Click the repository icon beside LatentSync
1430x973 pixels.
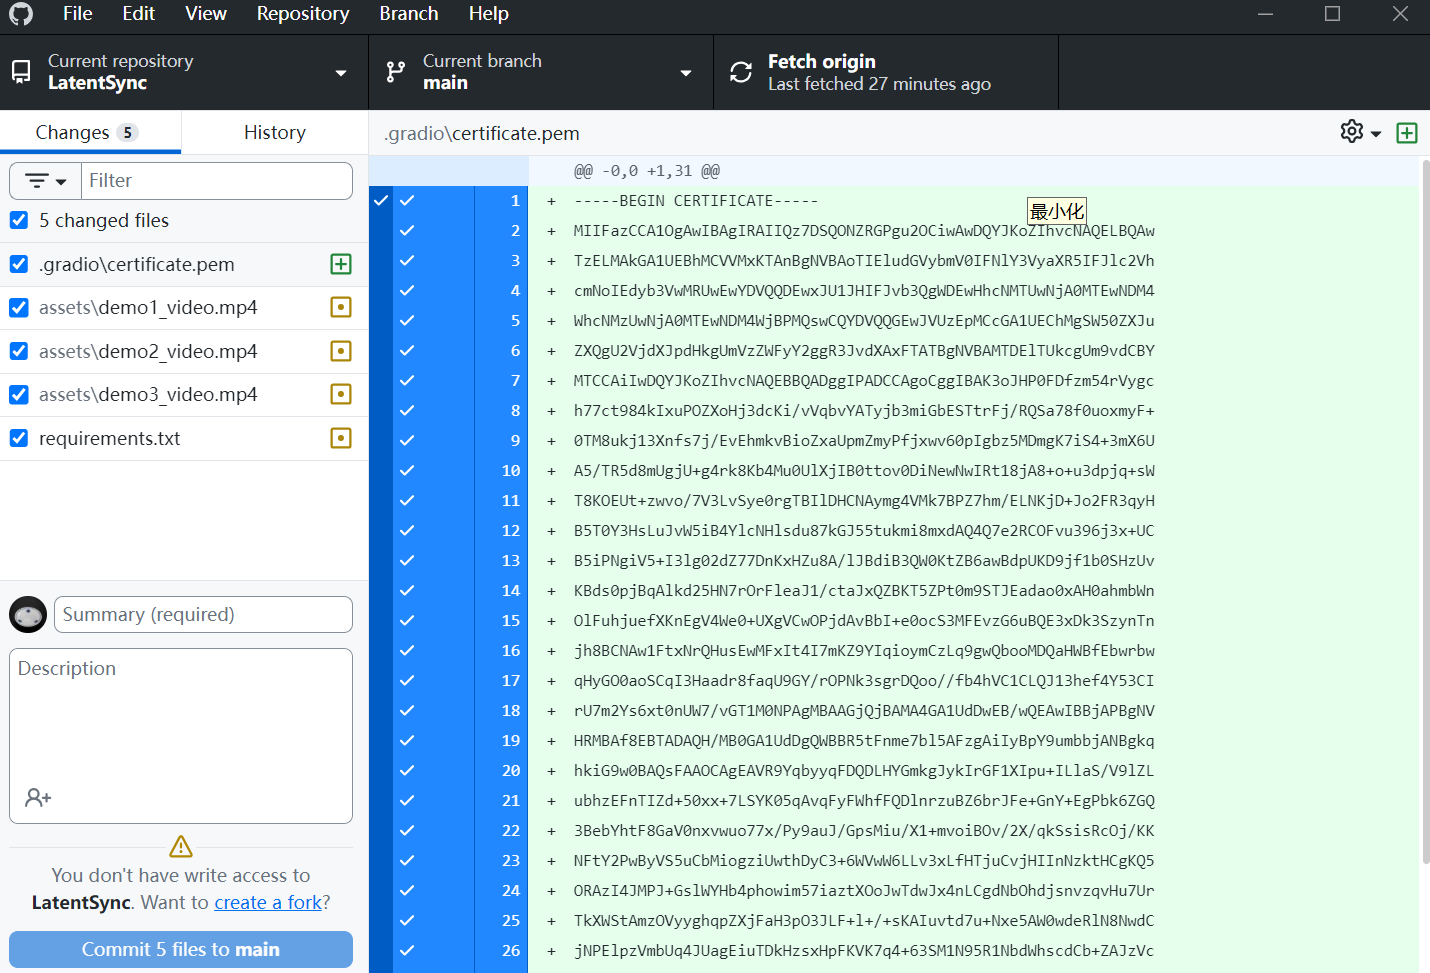[21, 72]
